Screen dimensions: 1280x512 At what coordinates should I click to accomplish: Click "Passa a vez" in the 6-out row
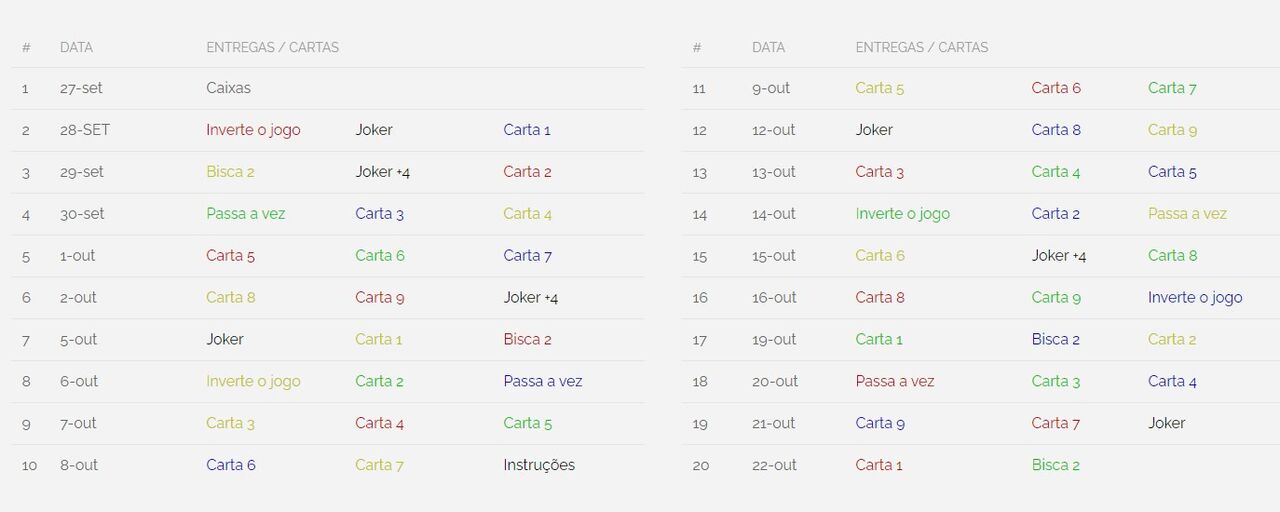coord(543,382)
